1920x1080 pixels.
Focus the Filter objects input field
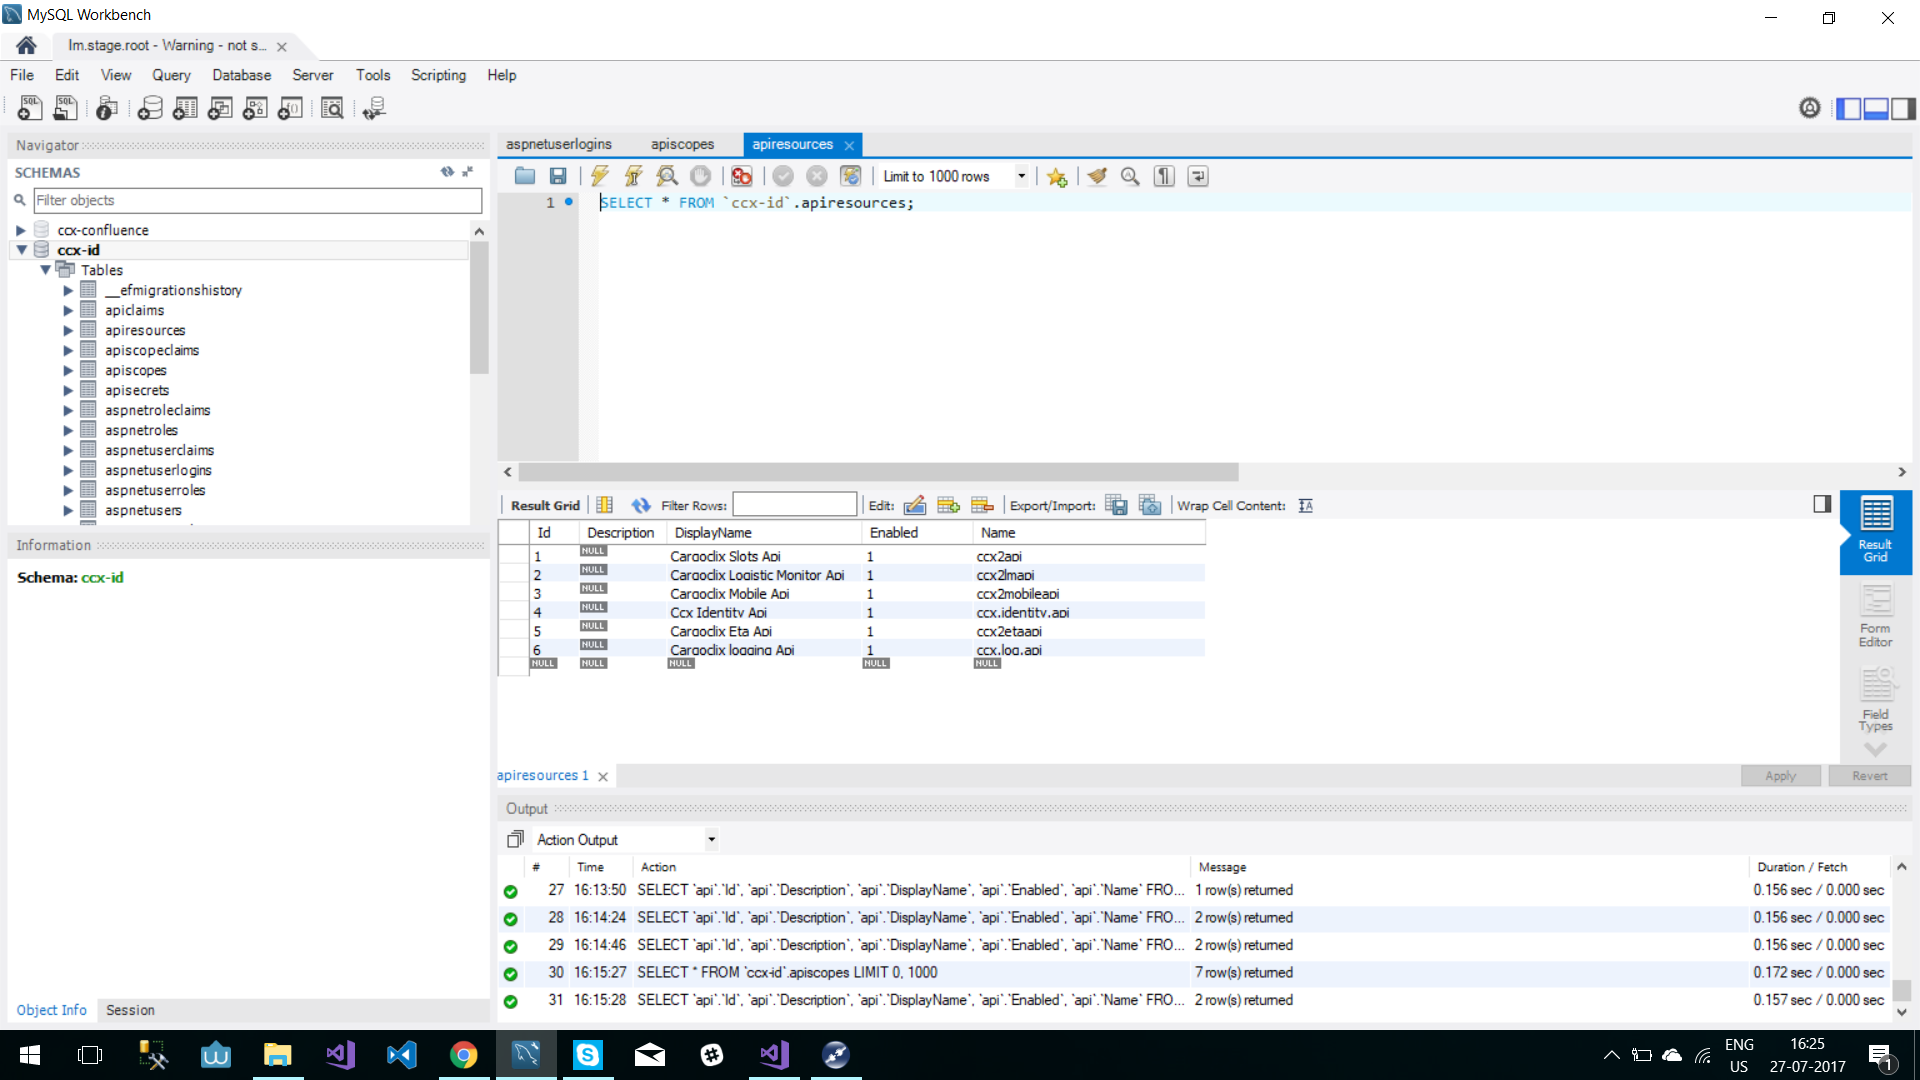tap(257, 200)
